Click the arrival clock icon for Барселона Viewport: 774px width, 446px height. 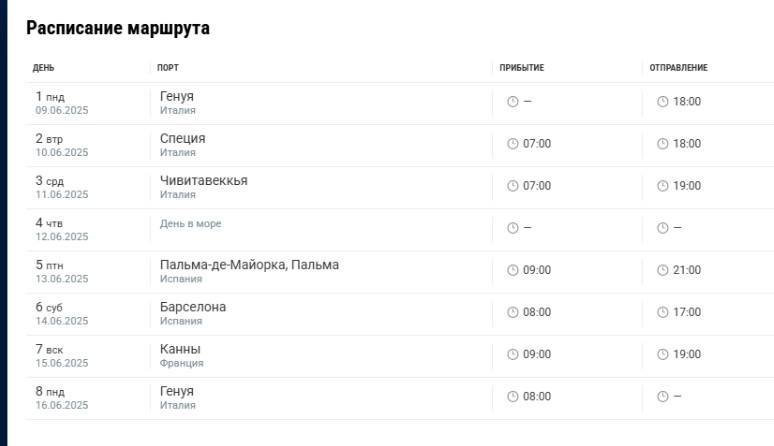[513, 312]
